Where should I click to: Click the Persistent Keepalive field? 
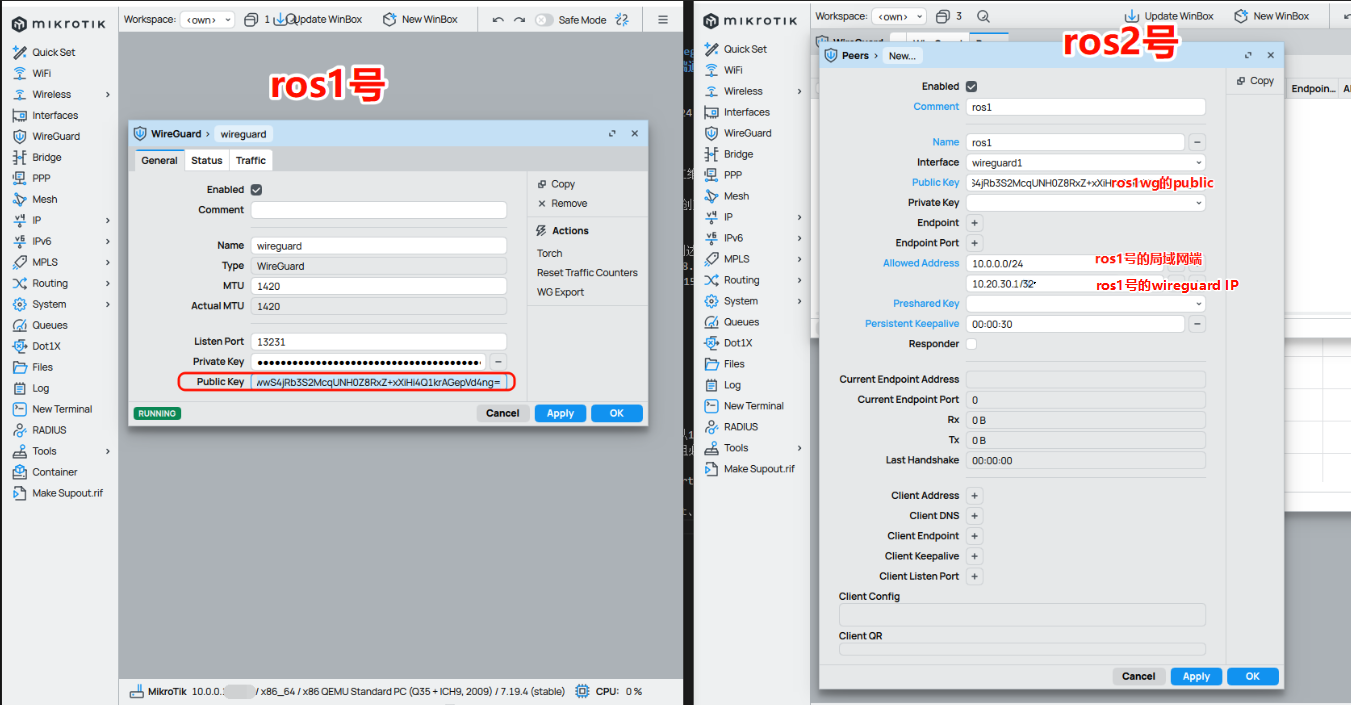[1074, 324]
